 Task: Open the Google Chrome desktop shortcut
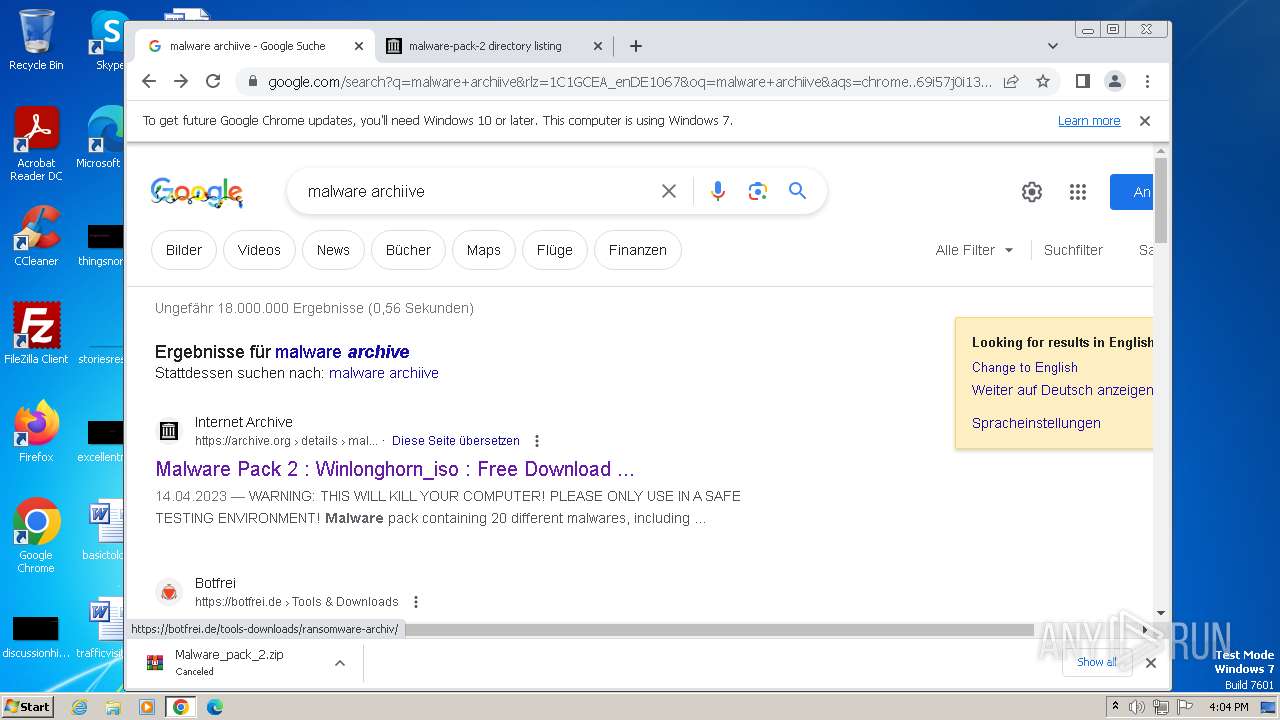point(36,536)
